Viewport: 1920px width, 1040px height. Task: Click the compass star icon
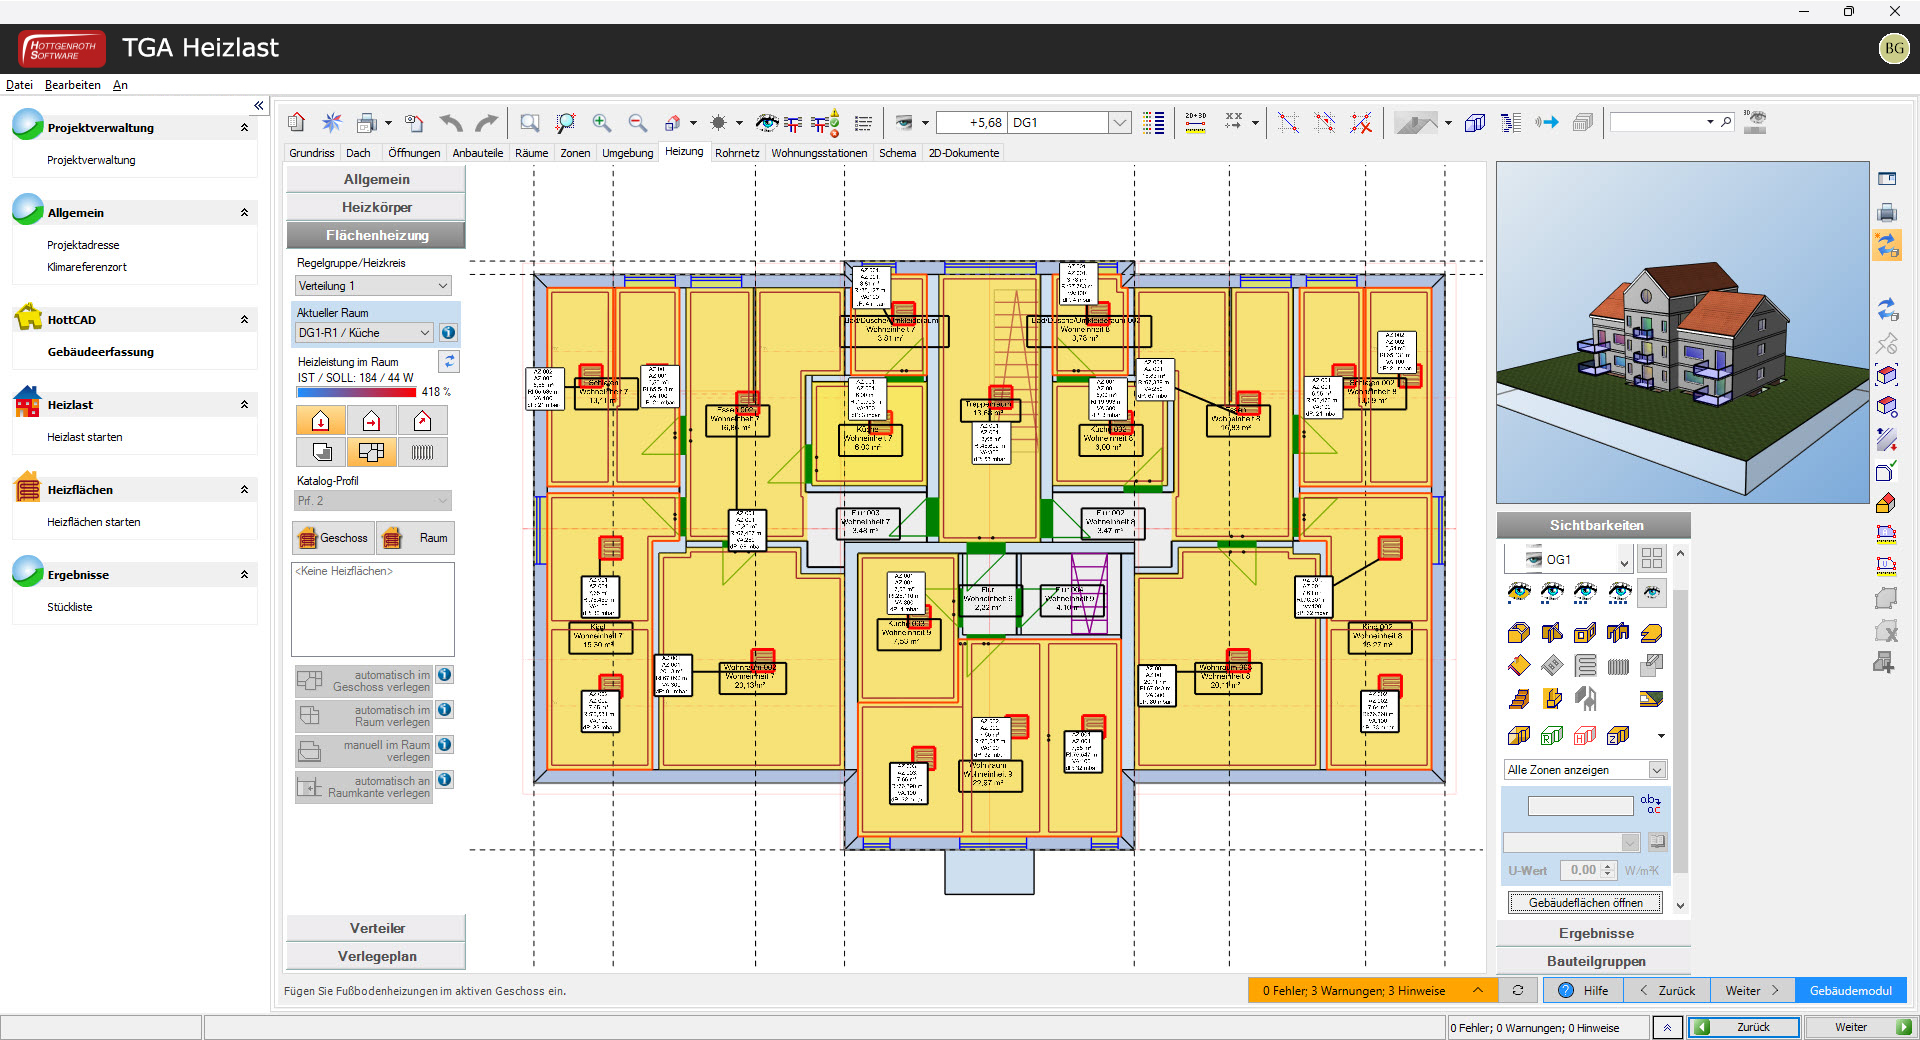331,123
